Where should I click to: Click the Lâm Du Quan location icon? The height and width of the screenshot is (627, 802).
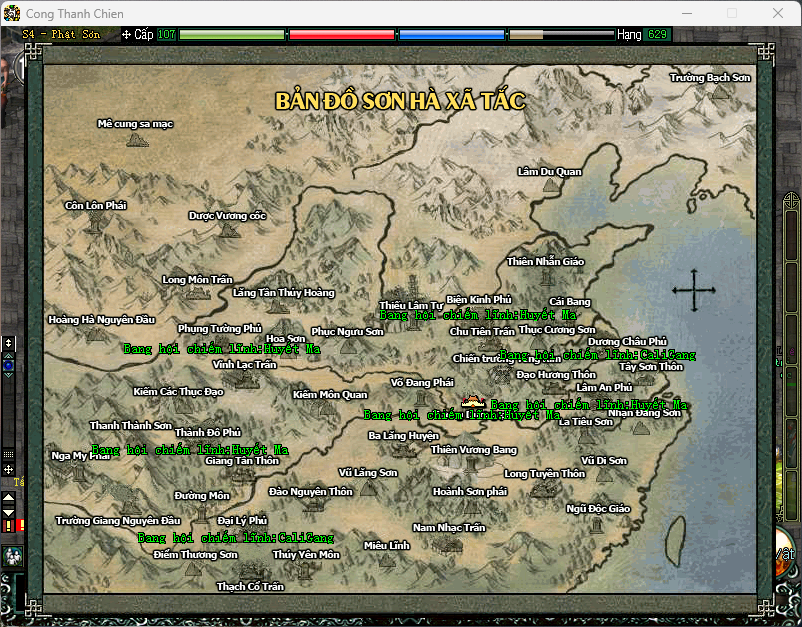pos(550,186)
